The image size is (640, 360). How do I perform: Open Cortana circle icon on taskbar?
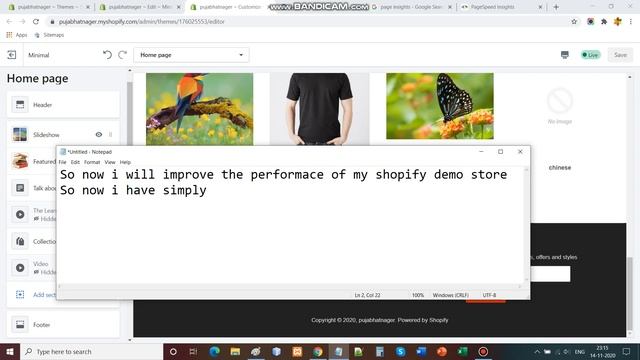[173, 351]
